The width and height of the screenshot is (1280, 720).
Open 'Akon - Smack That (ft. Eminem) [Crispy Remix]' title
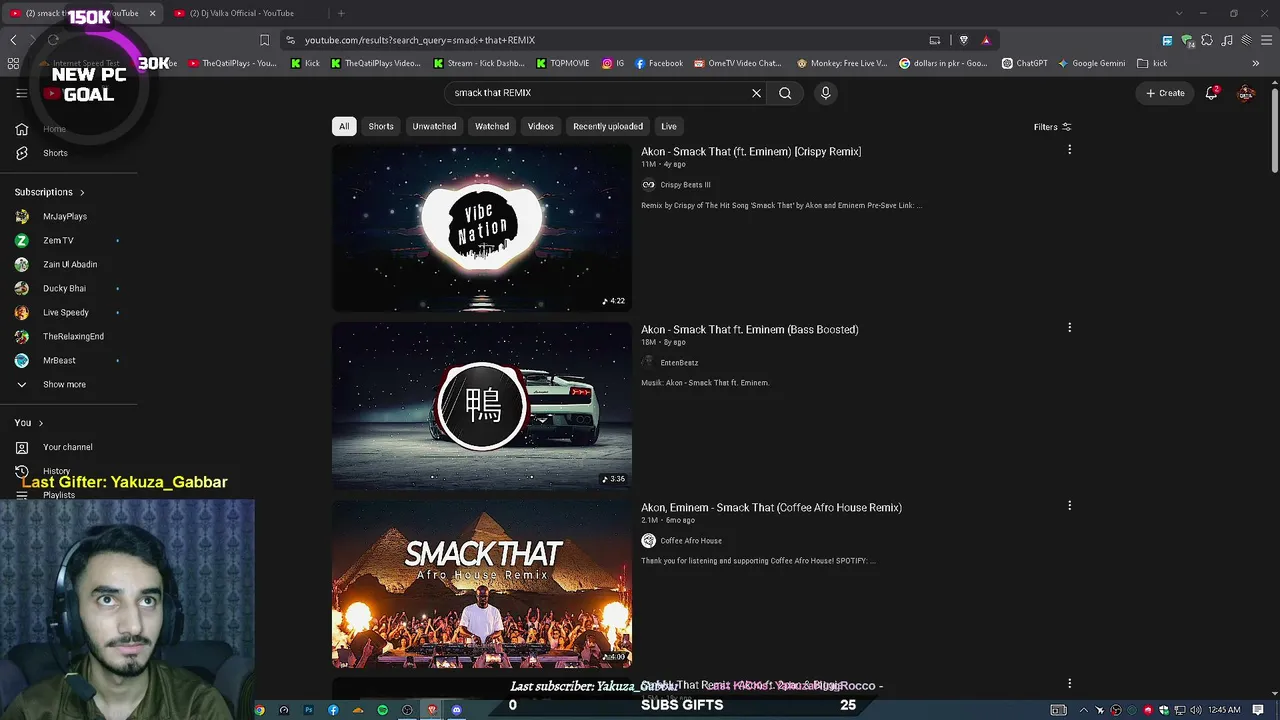pos(751,152)
